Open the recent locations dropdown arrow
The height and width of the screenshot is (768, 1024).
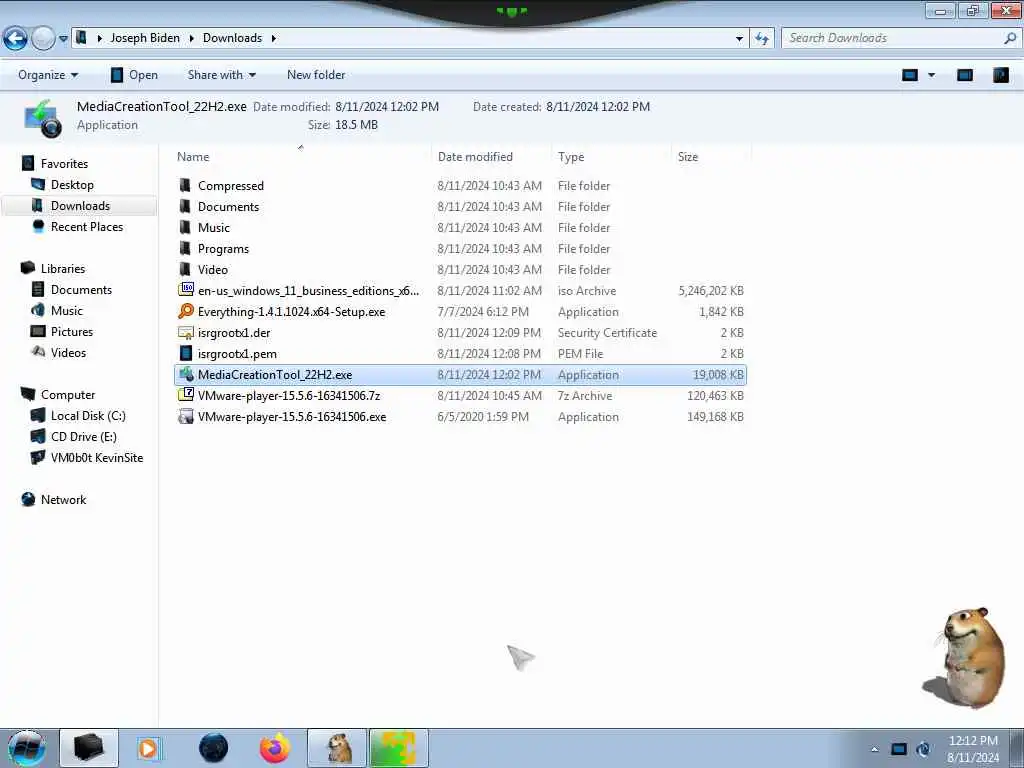63,39
